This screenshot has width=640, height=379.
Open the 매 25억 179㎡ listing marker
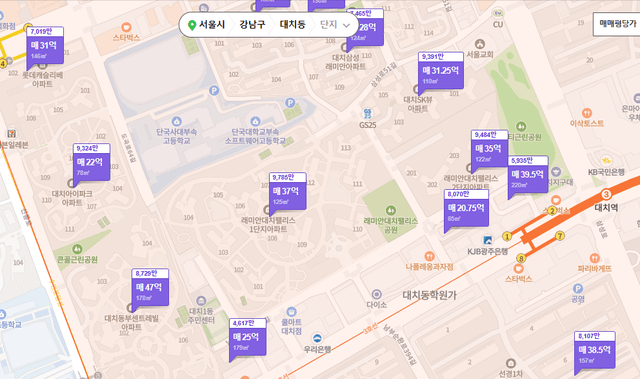pos(248,337)
